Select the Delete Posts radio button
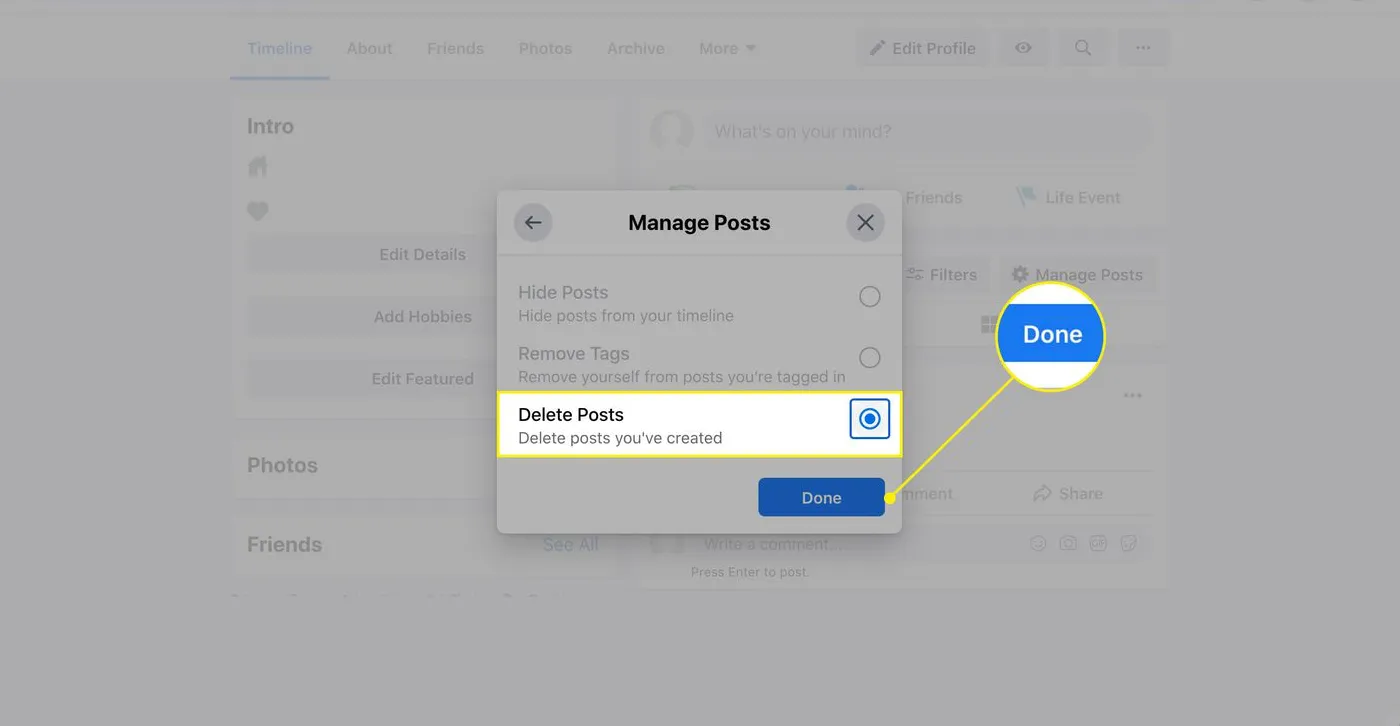Image resolution: width=1400 pixels, height=726 pixels. (870, 419)
